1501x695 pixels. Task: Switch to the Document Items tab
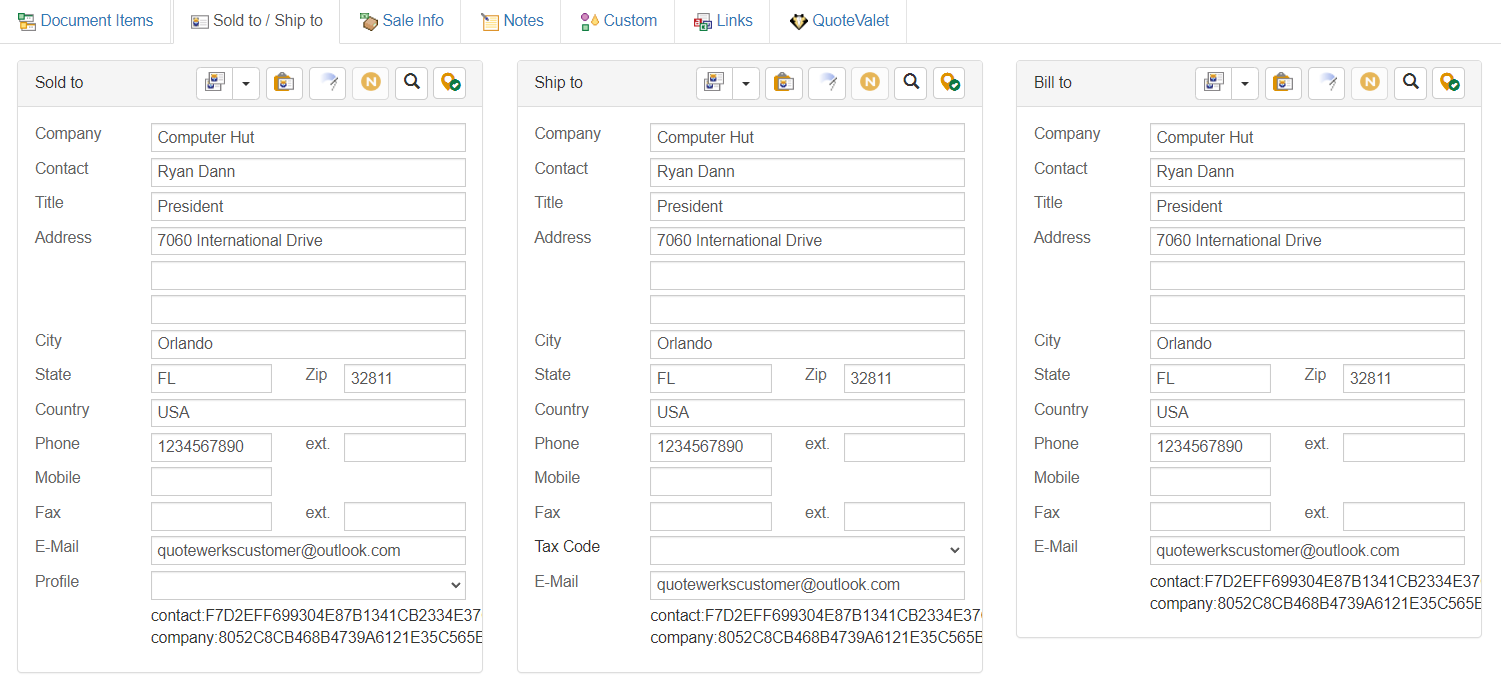click(x=86, y=21)
